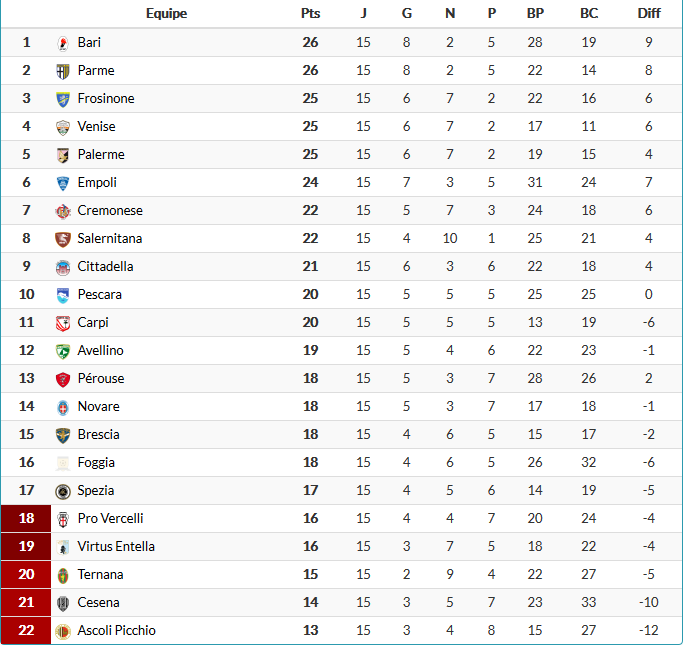
Task: Click the Avellino green club logo
Action: pyautogui.click(x=63, y=351)
